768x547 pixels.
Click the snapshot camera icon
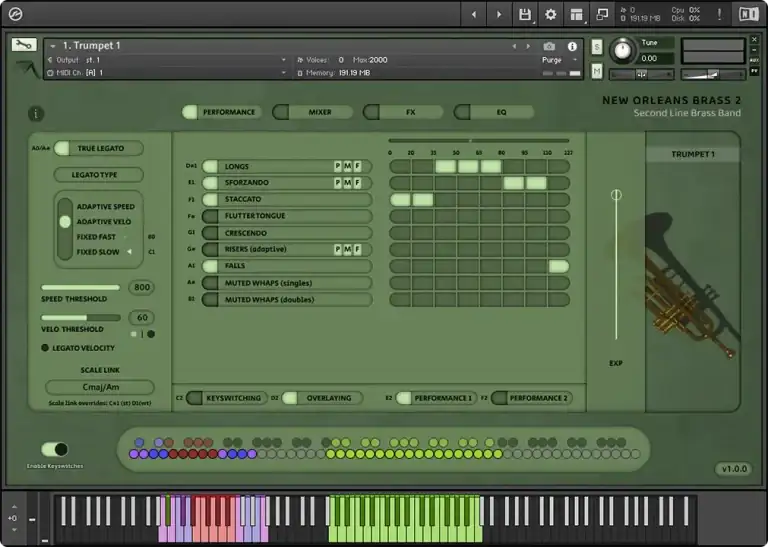(549, 47)
